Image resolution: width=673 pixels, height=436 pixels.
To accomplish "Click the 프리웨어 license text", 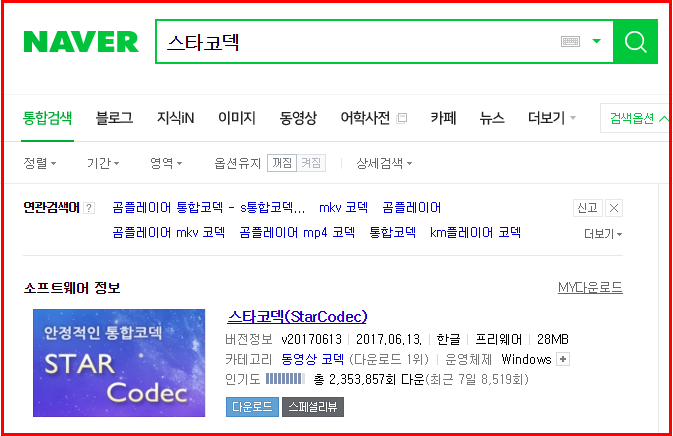I will pyautogui.click(x=498, y=339).
